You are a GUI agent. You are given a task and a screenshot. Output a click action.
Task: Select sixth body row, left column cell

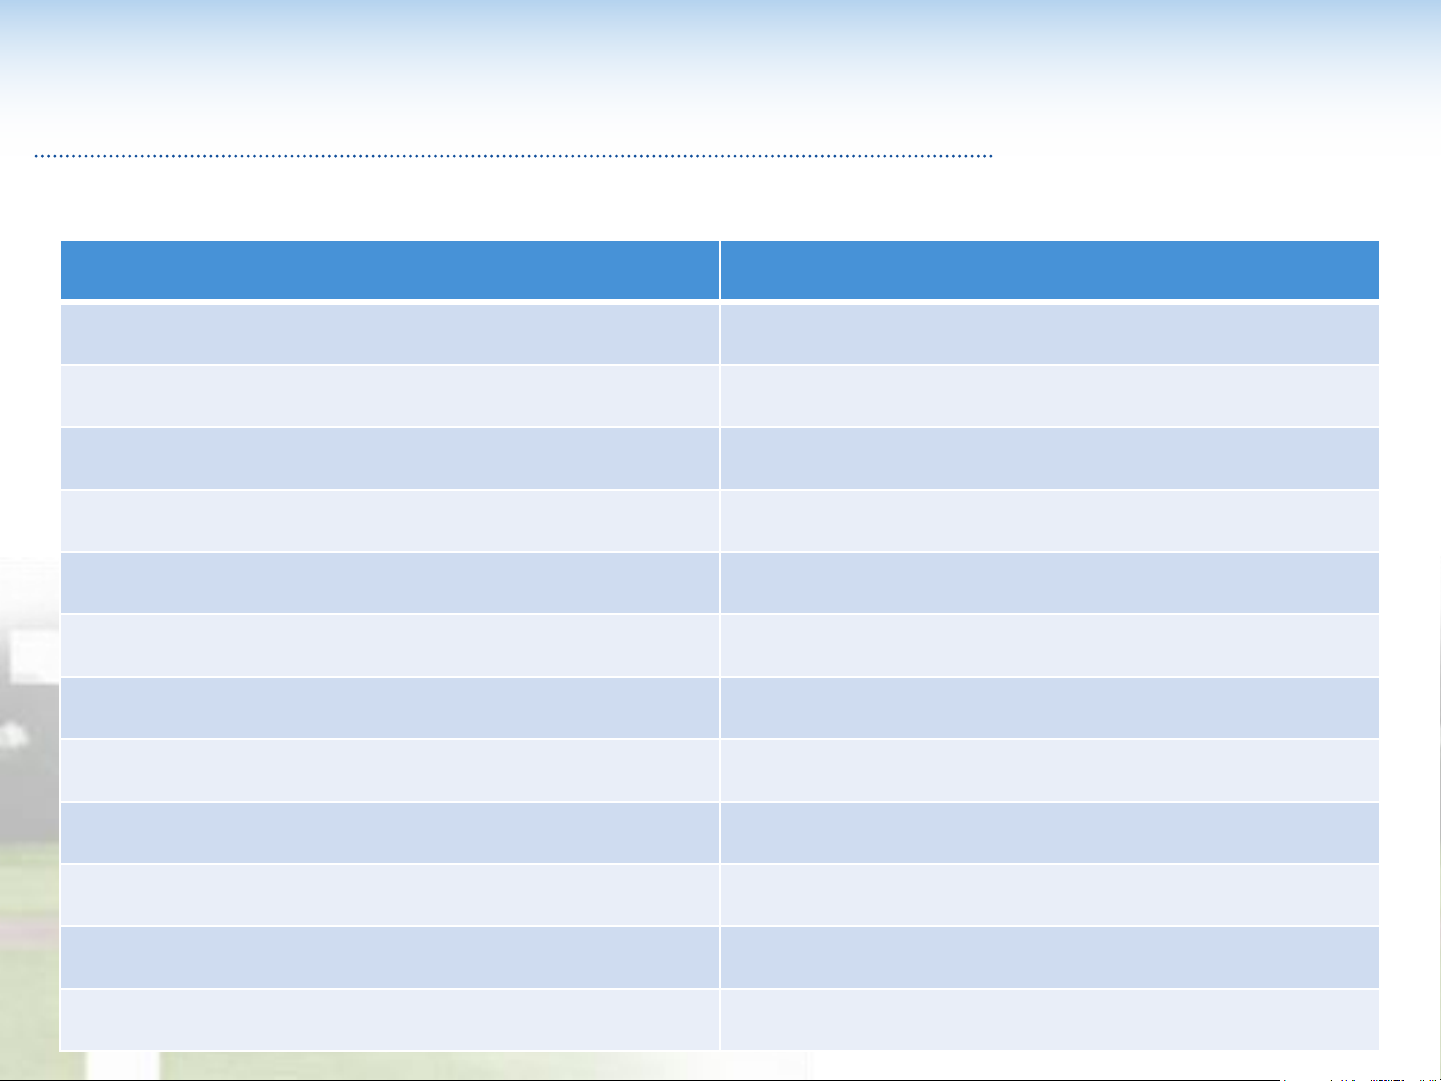point(389,645)
